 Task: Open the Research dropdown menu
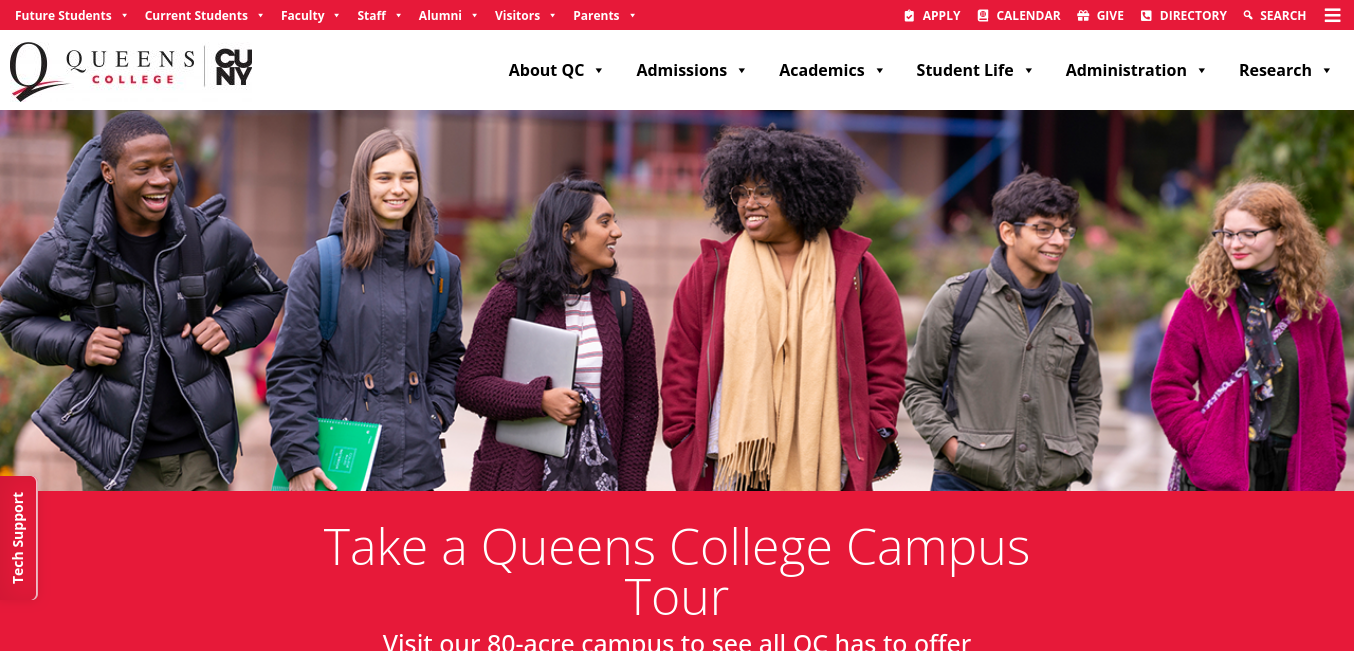[1285, 70]
